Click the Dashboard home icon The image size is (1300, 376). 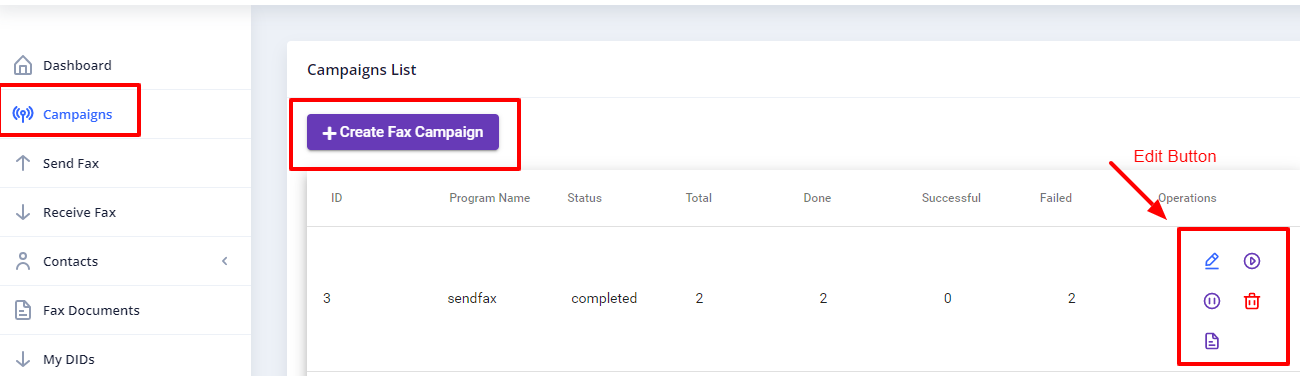tap(23, 66)
